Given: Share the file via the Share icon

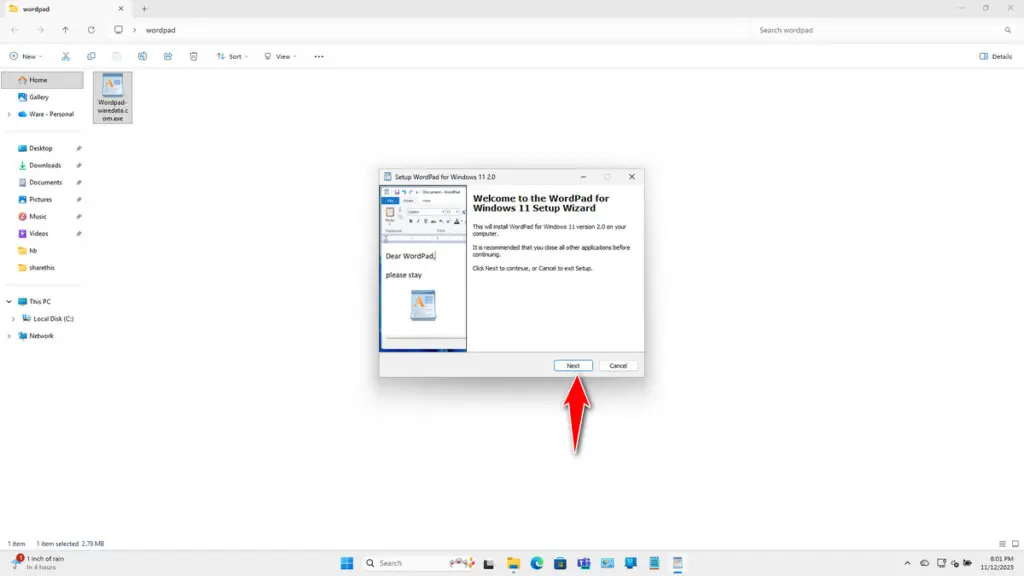Looking at the screenshot, I should click(167, 57).
